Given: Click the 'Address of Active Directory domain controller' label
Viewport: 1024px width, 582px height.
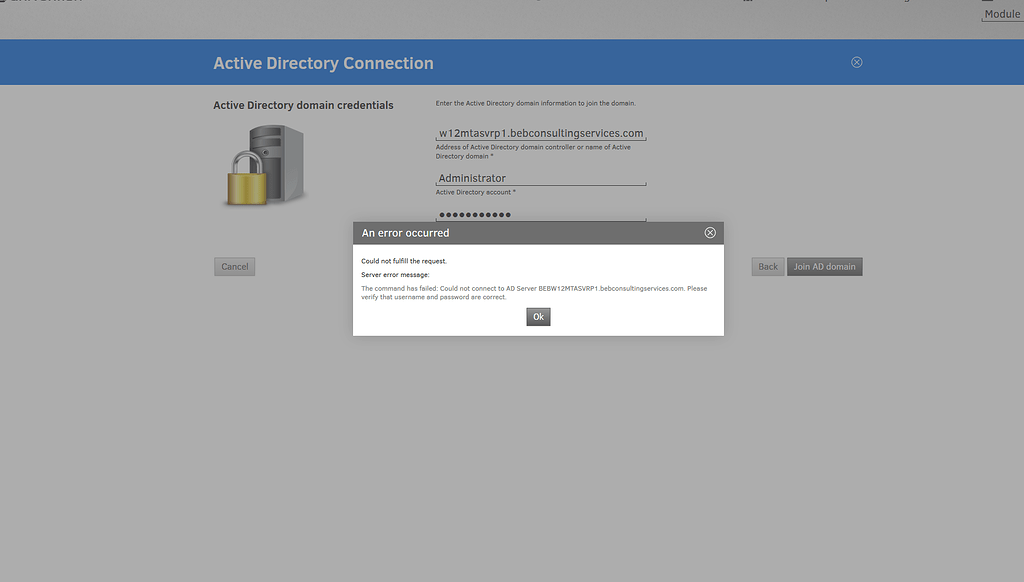Looking at the screenshot, I should tap(533, 152).
